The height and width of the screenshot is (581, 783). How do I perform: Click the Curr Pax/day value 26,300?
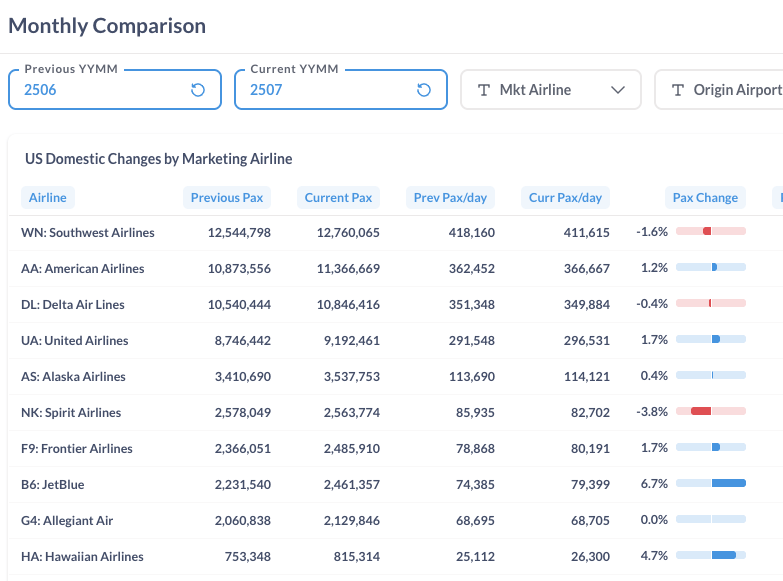point(590,556)
